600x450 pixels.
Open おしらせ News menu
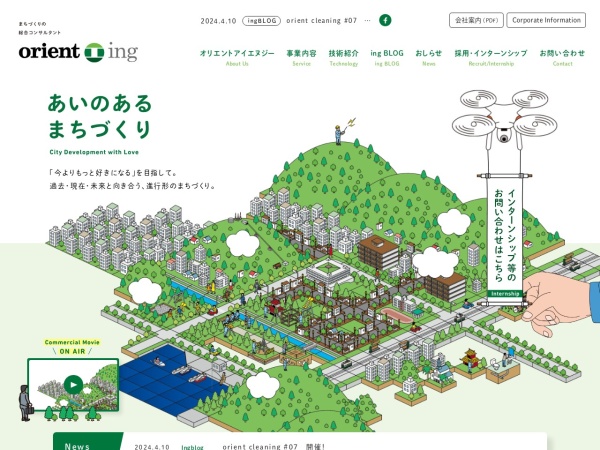429,58
